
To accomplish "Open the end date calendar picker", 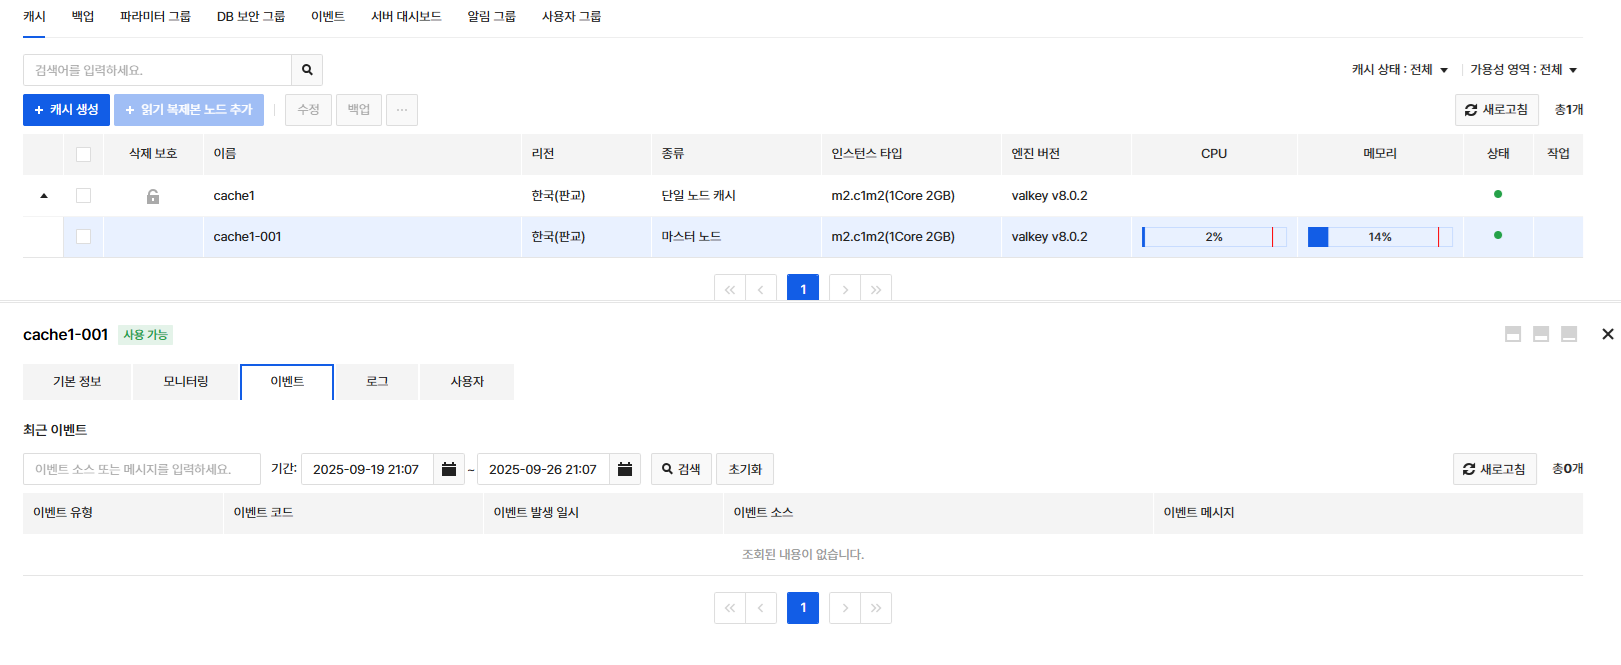I will click(625, 469).
